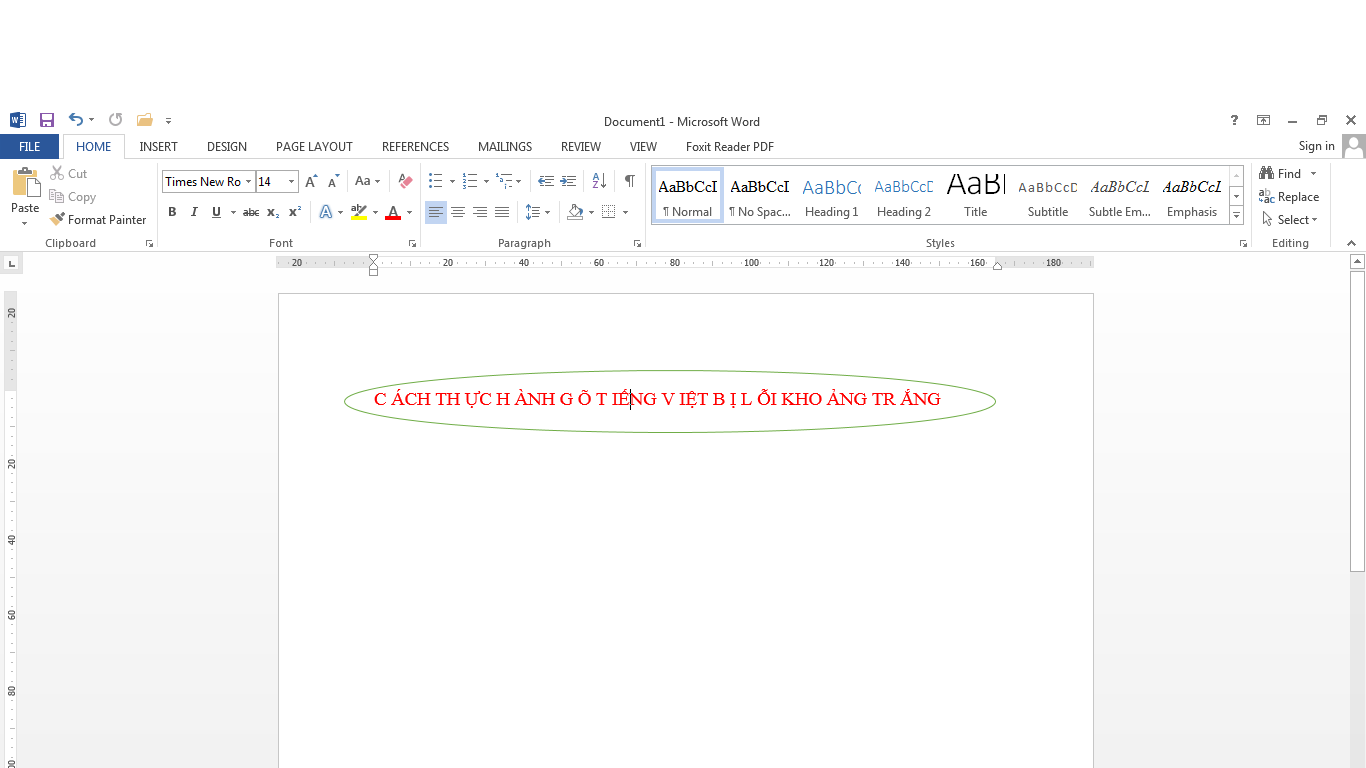Toggle Show/Hide paragraph marks

coord(629,181)
